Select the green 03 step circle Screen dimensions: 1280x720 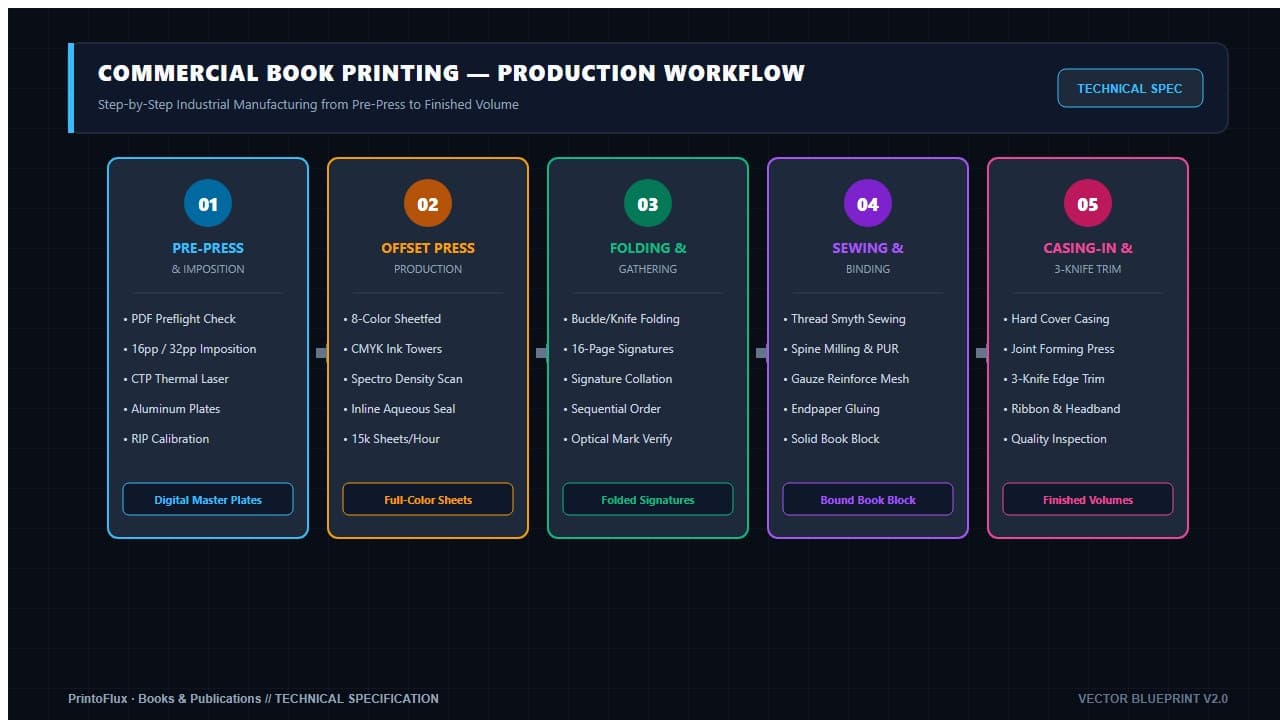(x=648, y=204)
